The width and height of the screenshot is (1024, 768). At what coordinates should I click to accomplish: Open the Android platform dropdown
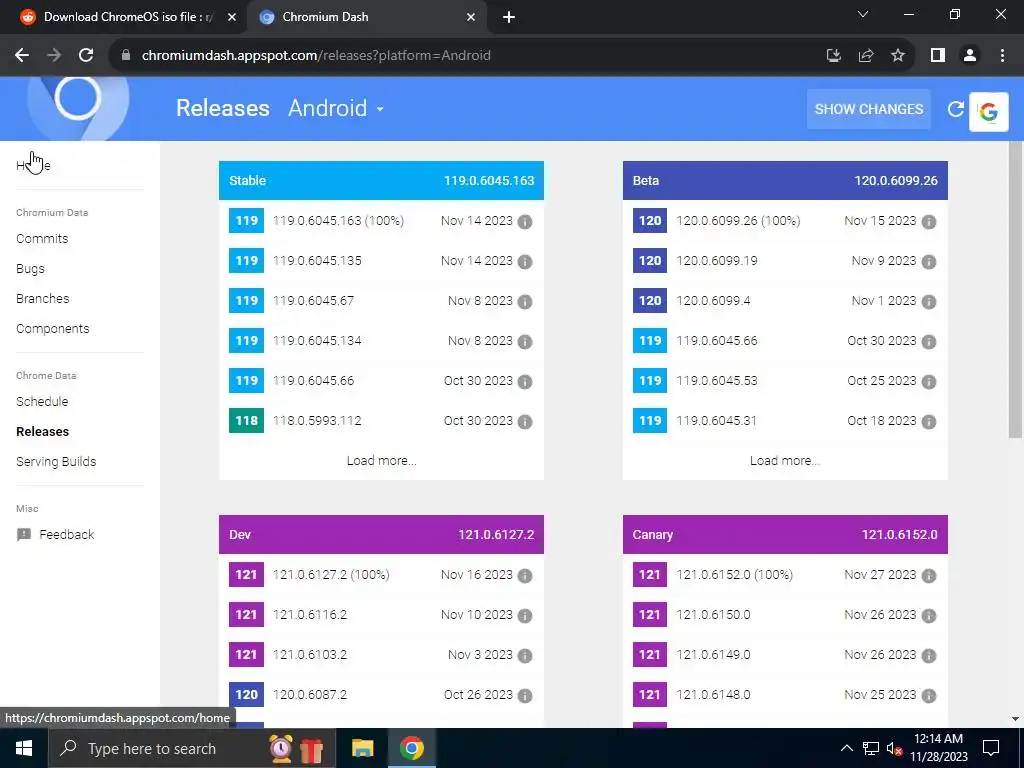336,108
